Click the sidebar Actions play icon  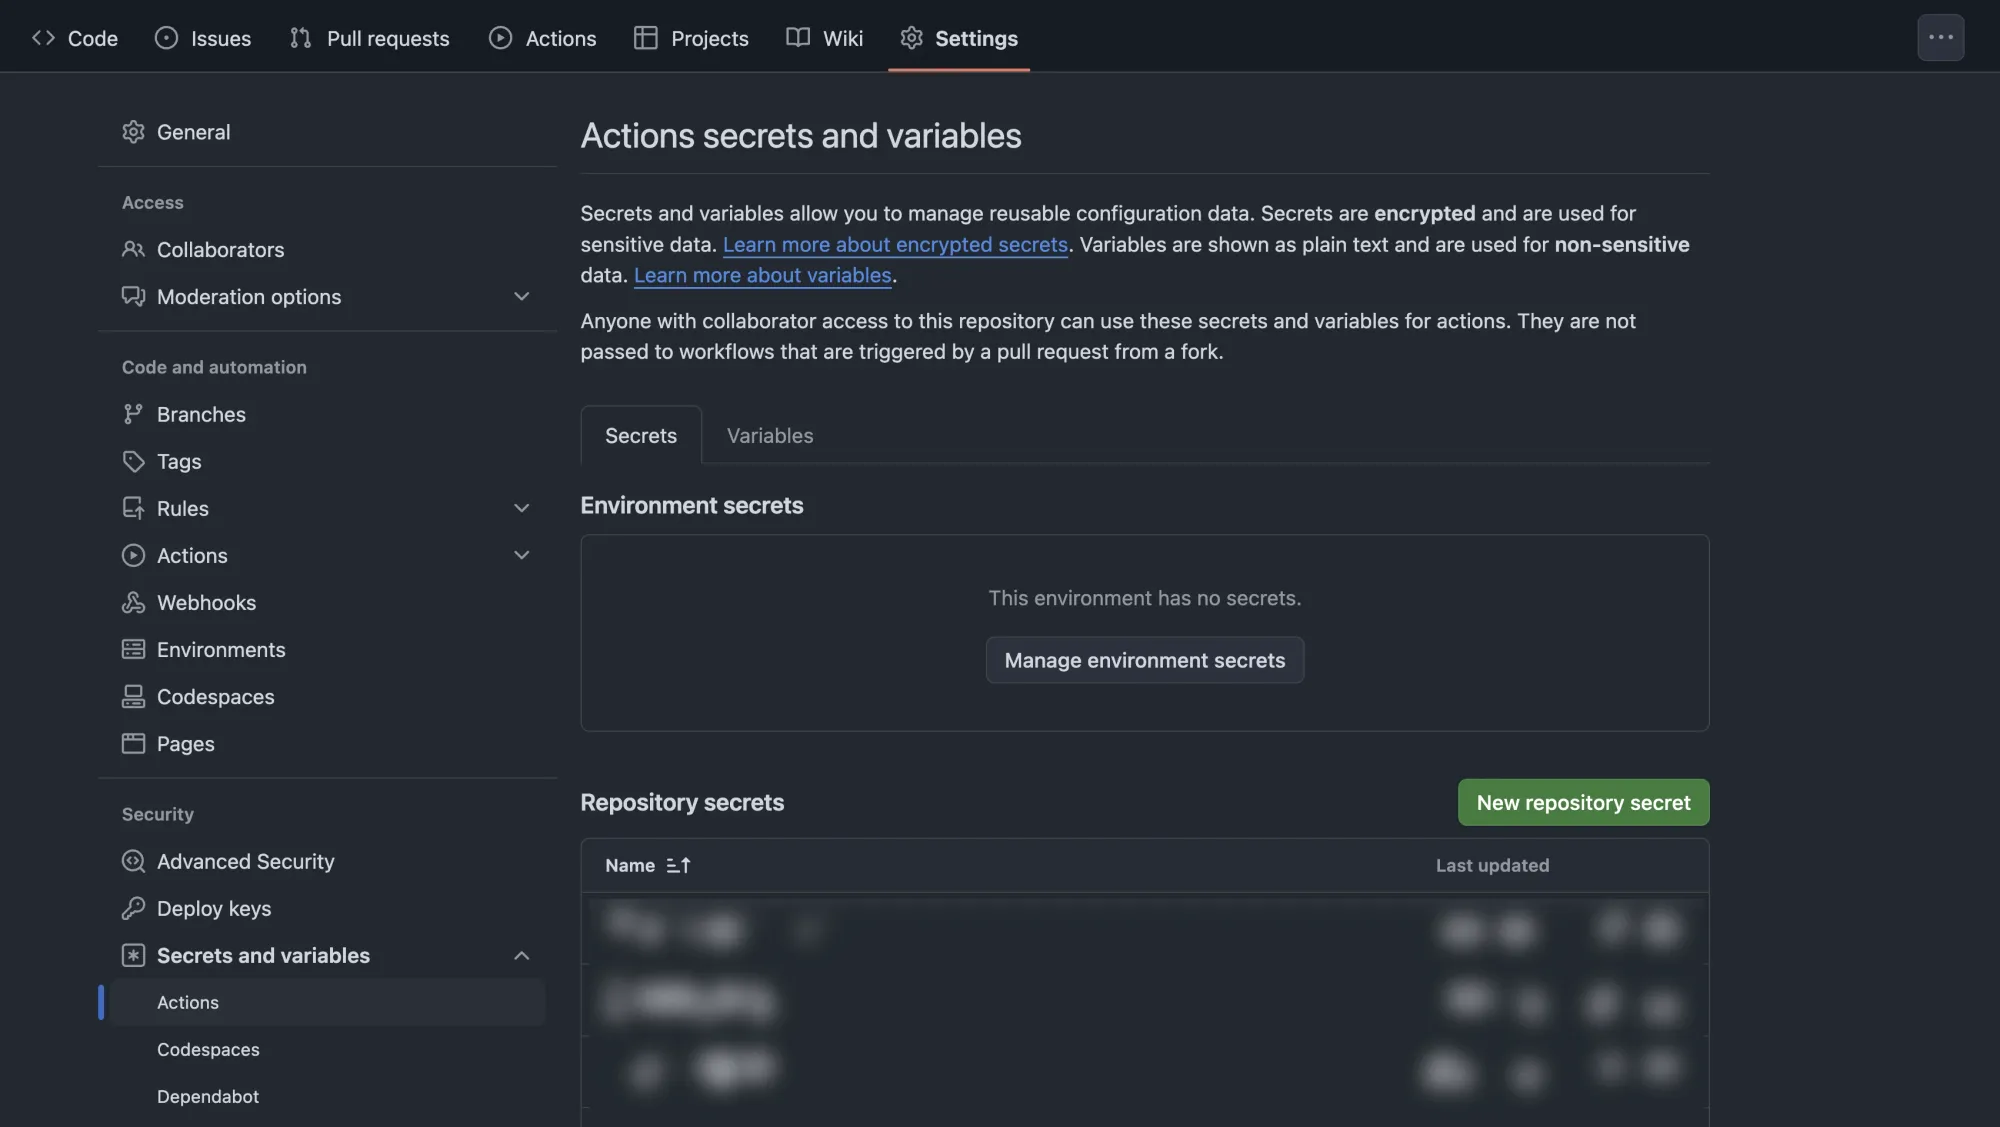(133, 555)
